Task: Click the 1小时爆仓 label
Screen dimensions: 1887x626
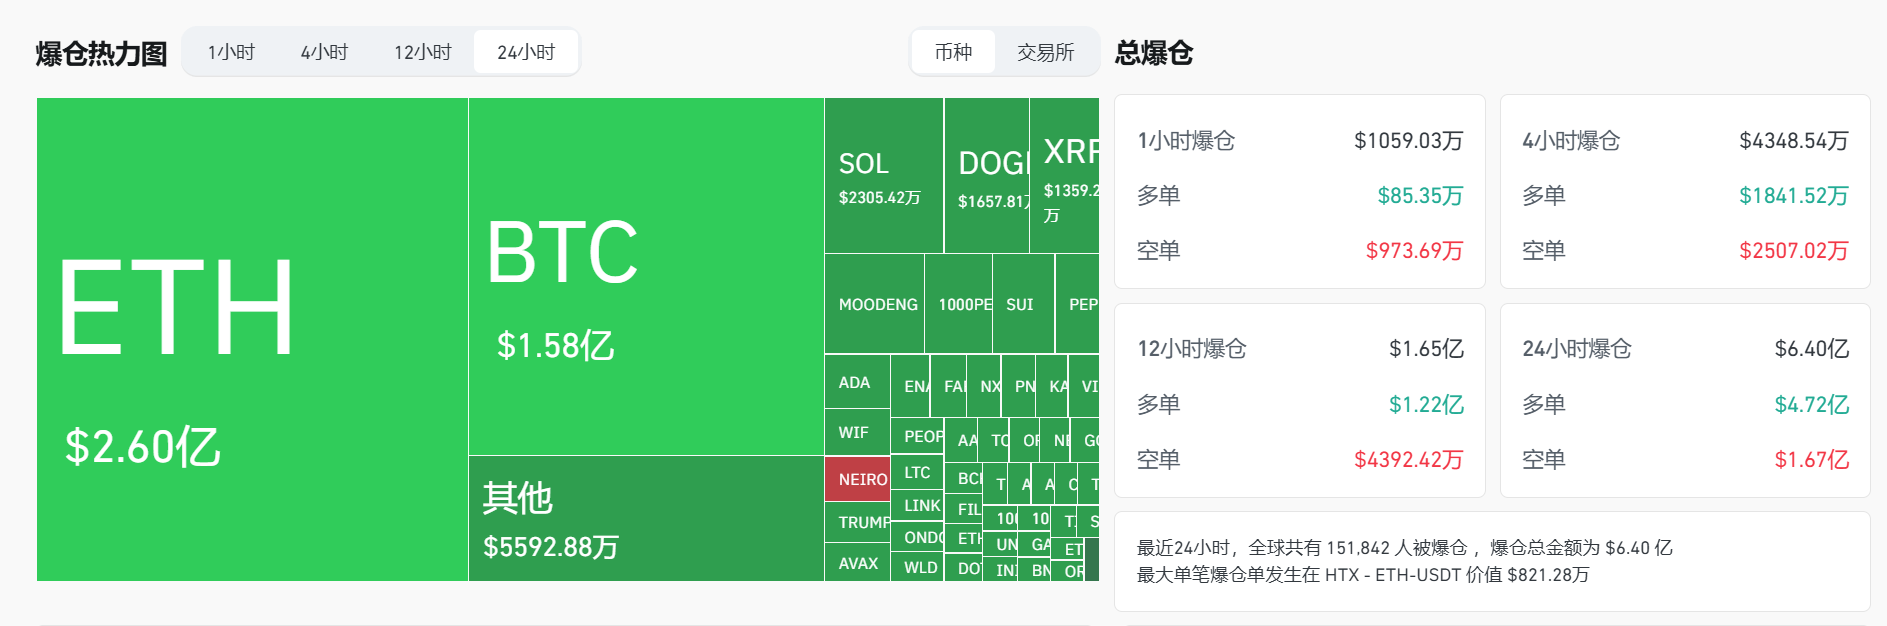Action: (x=1186, y=141)
